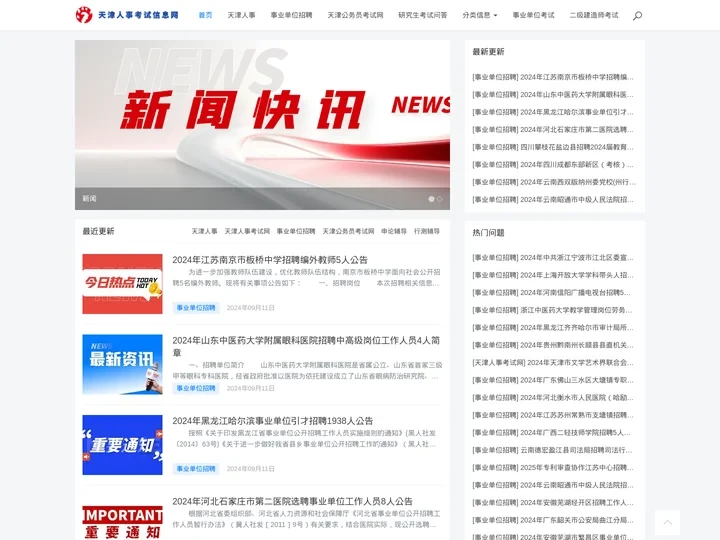Image resolution: width=720 pixels, height=540 pixels.
Task: Open article 黑龙江哈尔滨事业单位引才招聘1938人公告
Action: [x=273, y=421]
